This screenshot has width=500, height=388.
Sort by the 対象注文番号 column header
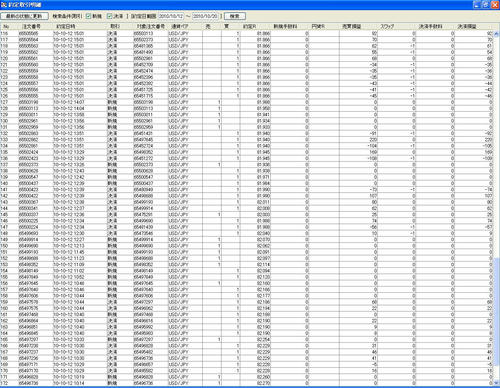tap(150, 26)
